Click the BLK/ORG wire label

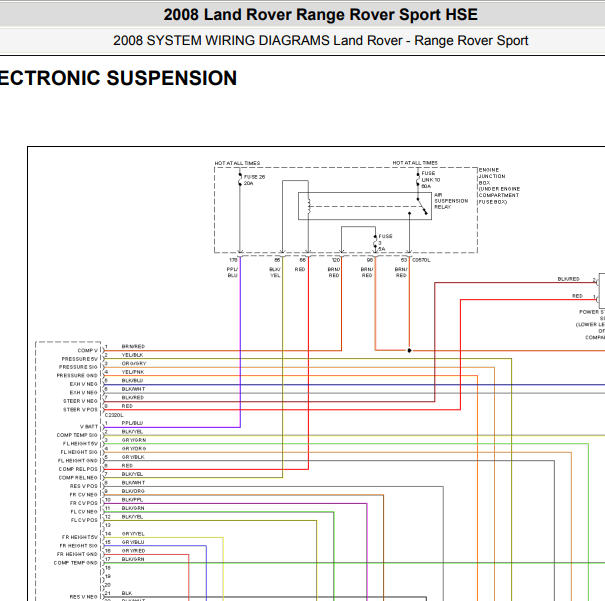tap(133, 491)
